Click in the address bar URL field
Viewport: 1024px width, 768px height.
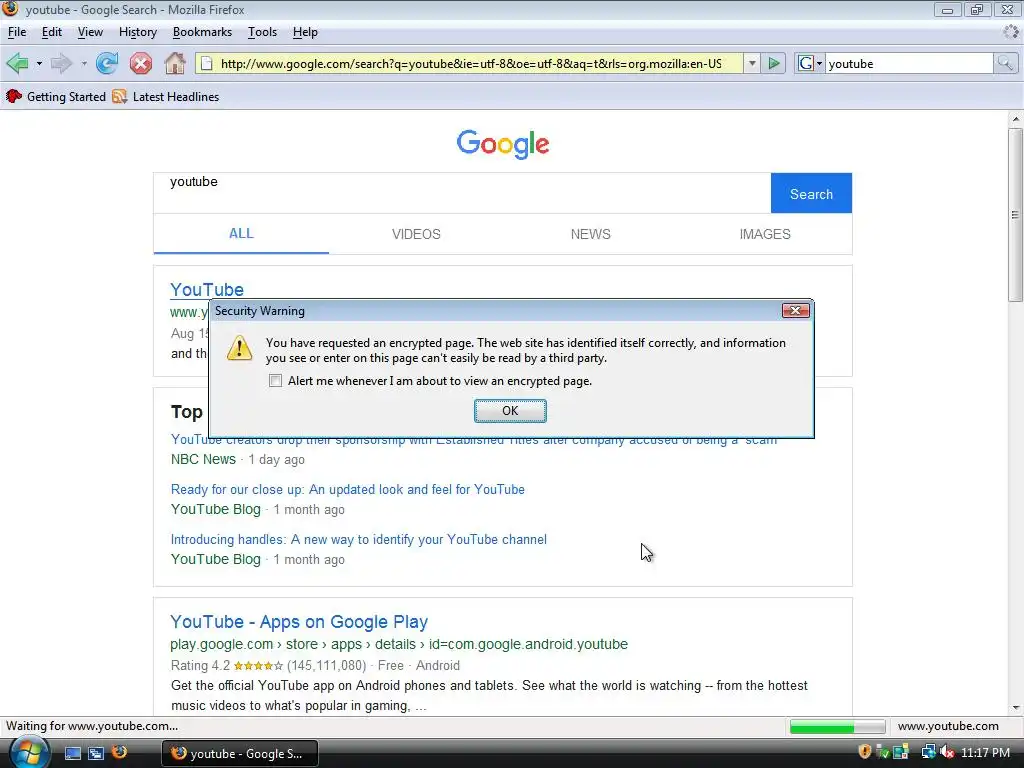point(471,63)
